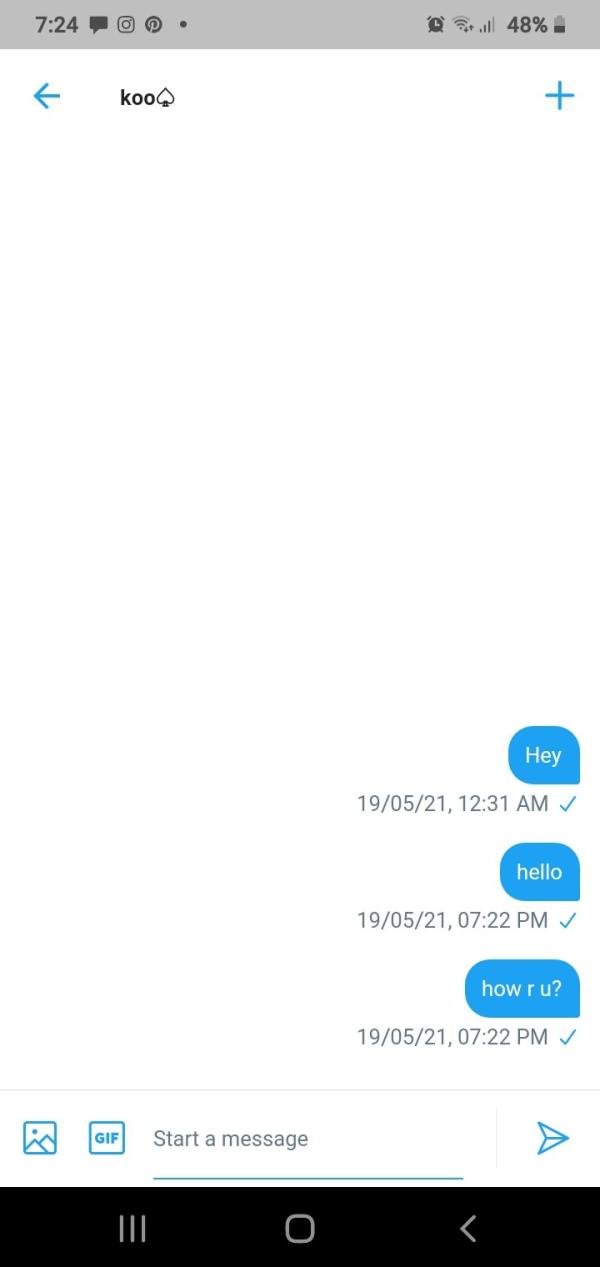The height and width of the screenshot is (1267, 600).
Task: Tap the Android home button
Action: pyautogui.click(x=300, y=1228)
